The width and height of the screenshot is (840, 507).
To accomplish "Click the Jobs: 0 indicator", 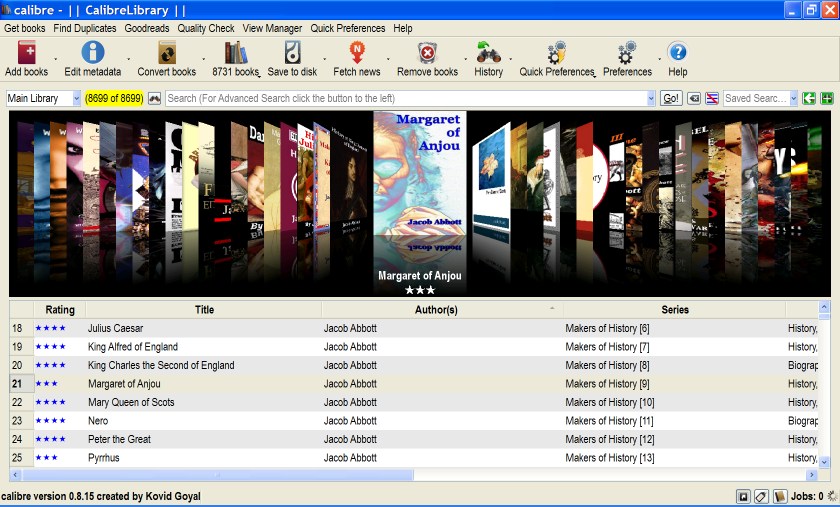I will point(807,497).
